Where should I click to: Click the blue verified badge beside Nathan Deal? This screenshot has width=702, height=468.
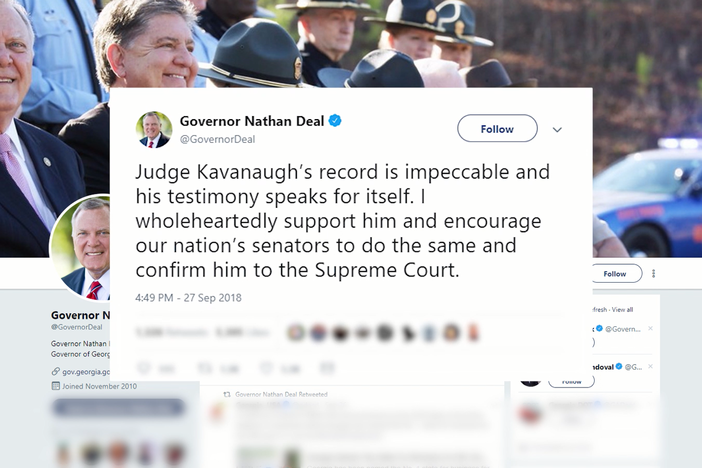(x=335, y=120)
